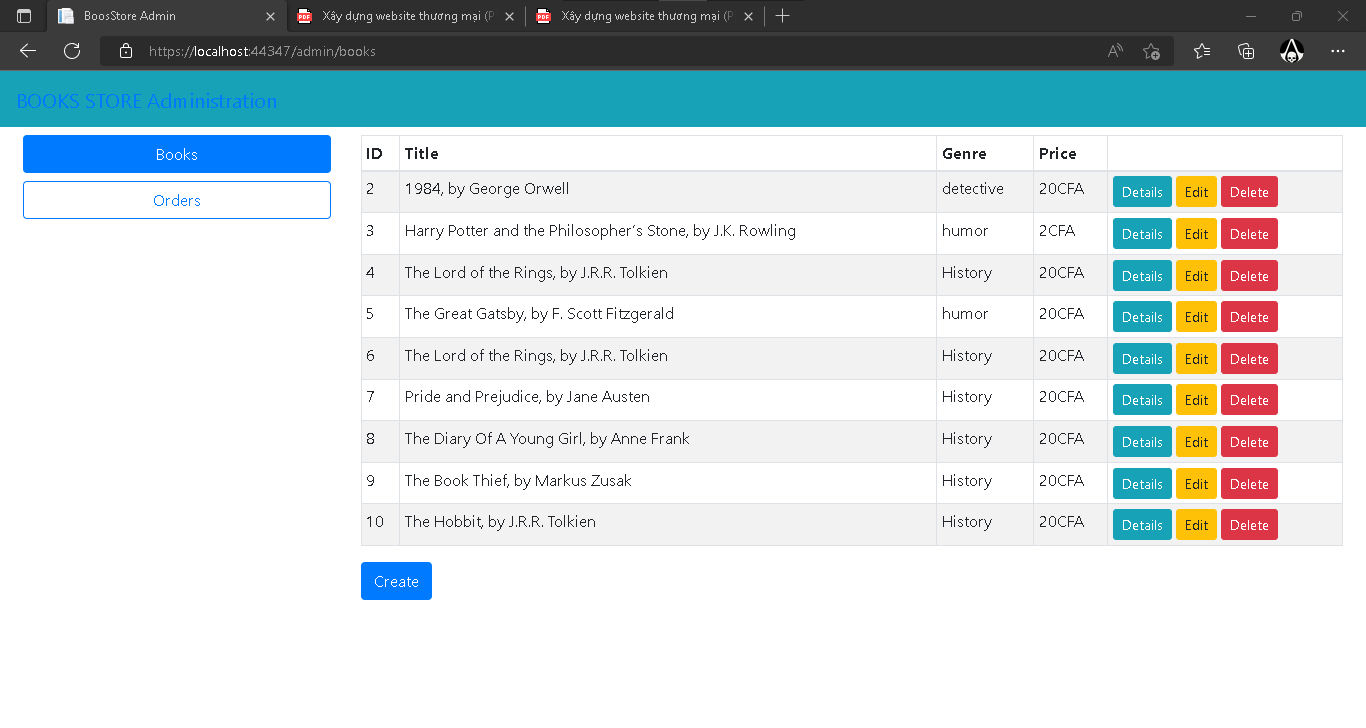The image size is (1366, 728).
Task: Open the browser profile avatar
Action: [x=1292, y=51]
